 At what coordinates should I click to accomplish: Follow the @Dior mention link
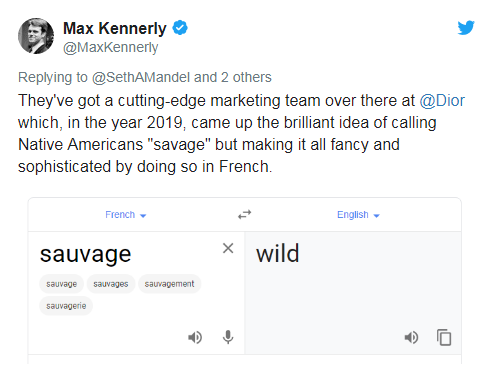pos(442,101)
